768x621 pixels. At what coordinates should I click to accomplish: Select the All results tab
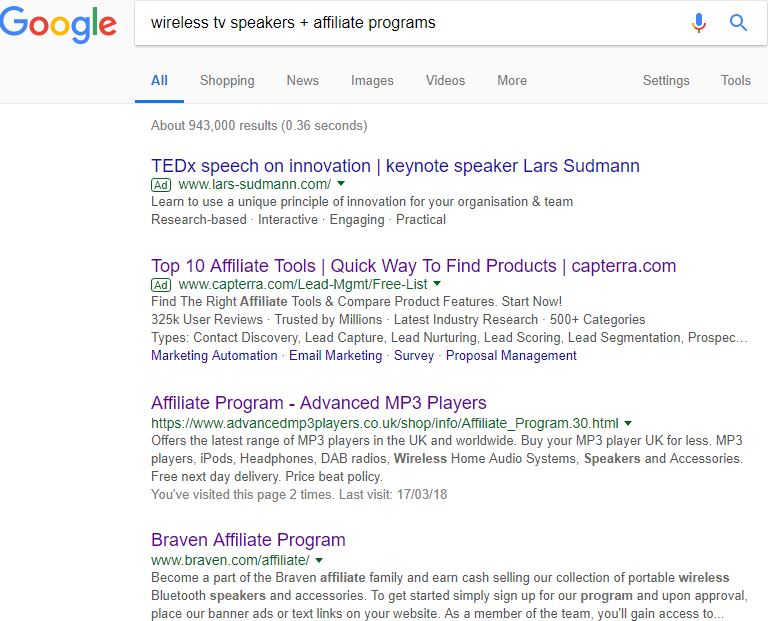[159, 81]
